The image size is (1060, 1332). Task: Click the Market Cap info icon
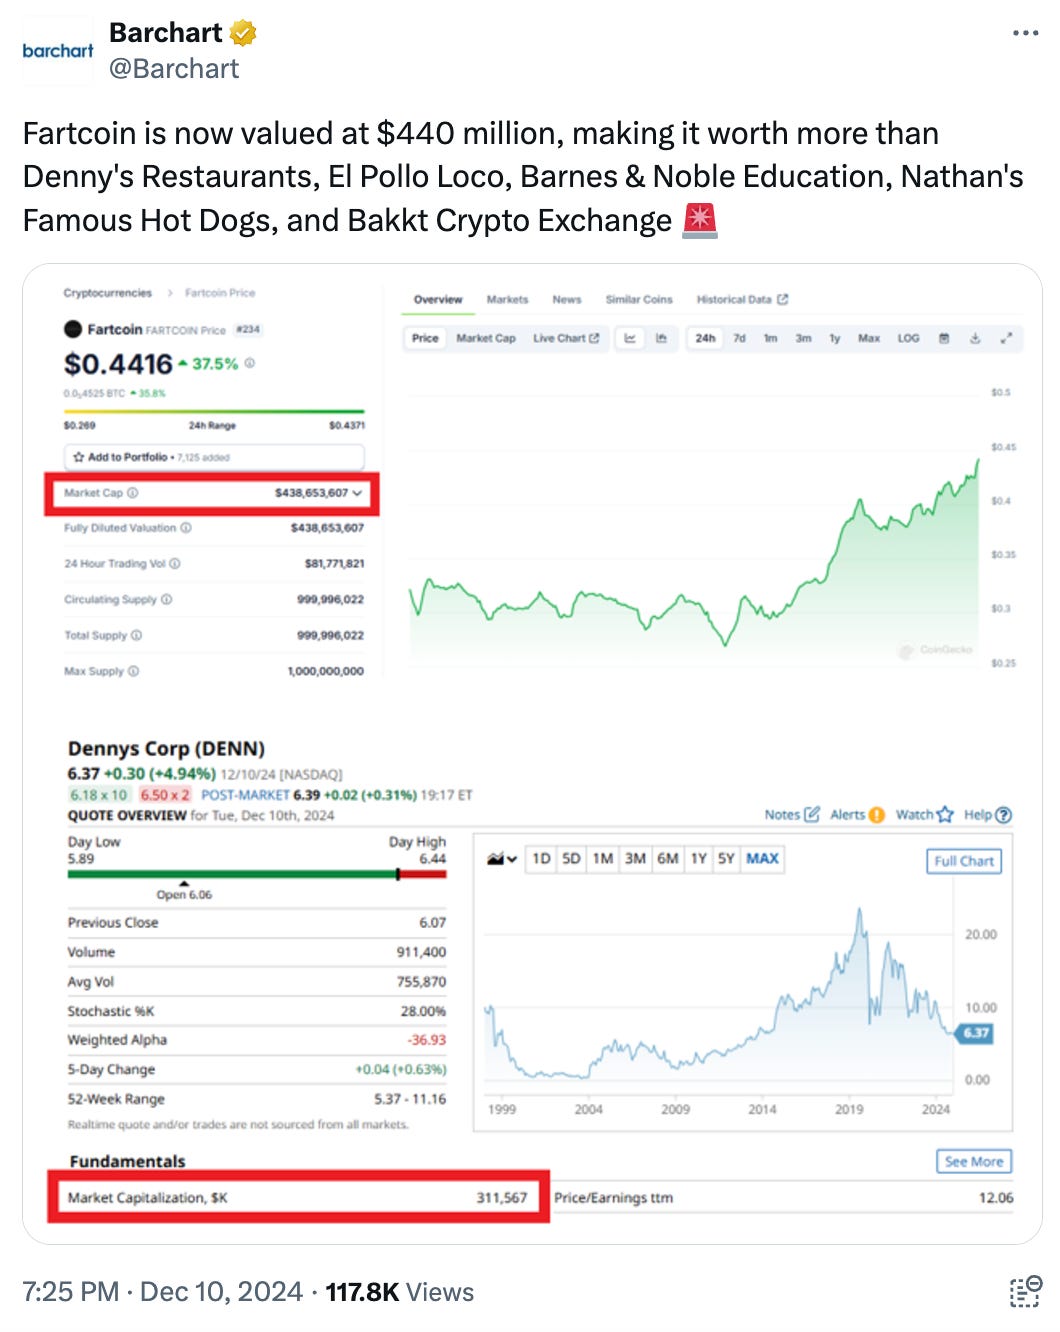133,493
